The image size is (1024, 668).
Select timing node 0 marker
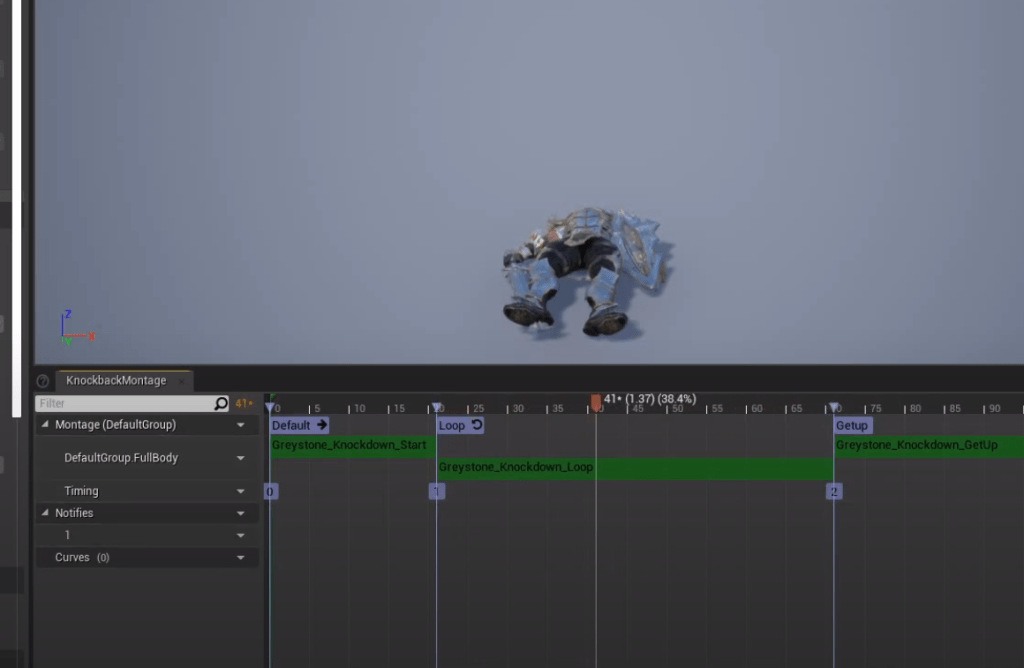[x=270, y=491]
